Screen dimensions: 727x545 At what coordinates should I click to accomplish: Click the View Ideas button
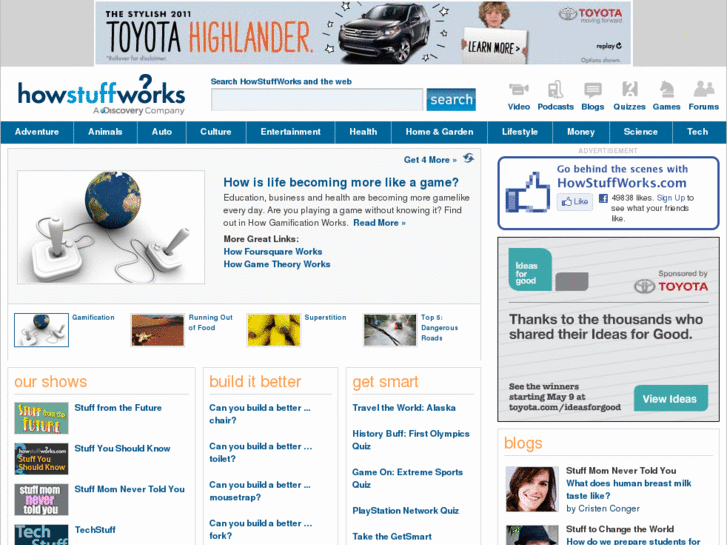670,398
